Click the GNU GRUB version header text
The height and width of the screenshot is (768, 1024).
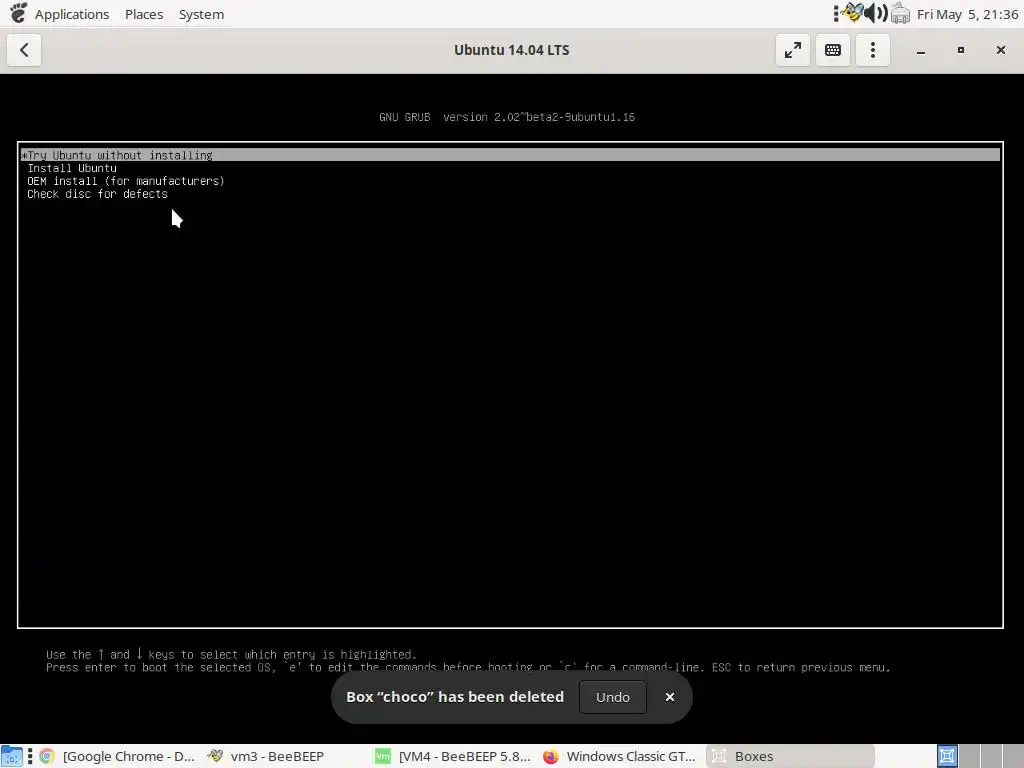(507, 117)
